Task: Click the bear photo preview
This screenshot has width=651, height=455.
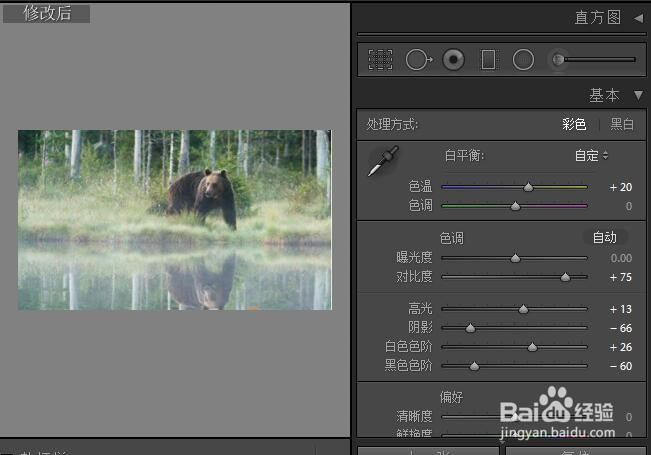Action: [175, 220]
